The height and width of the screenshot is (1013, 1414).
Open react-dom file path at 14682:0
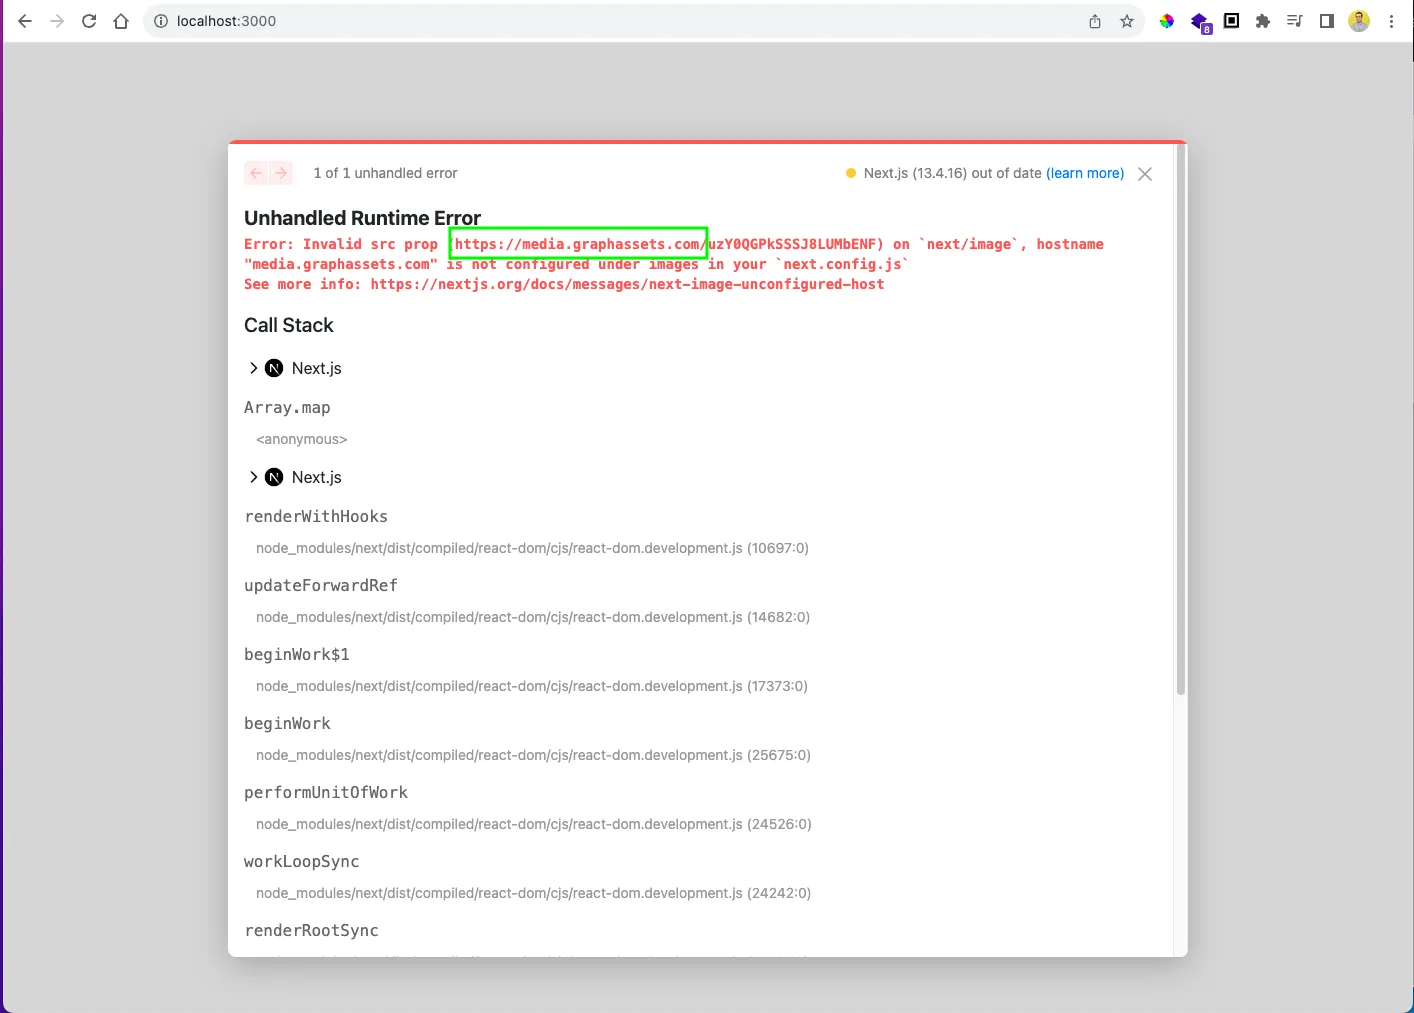point(533,617)
